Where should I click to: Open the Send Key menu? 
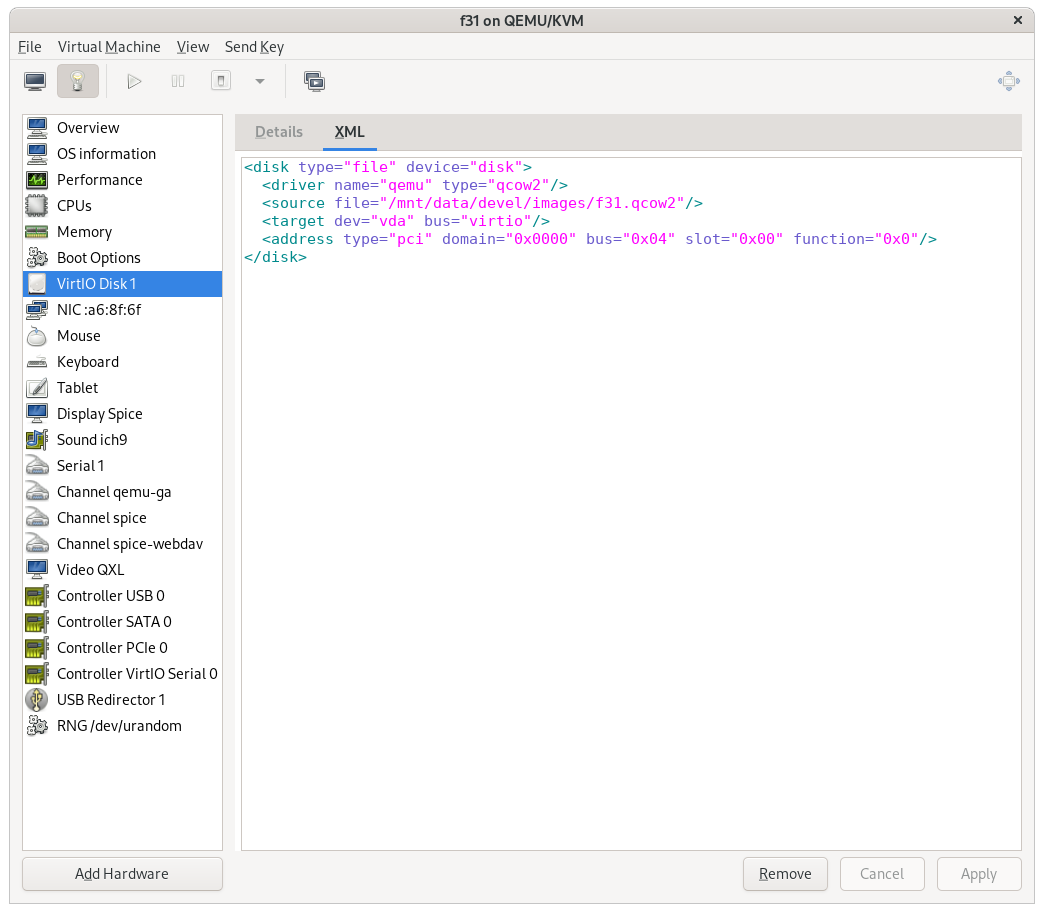(x=254, y=47)
